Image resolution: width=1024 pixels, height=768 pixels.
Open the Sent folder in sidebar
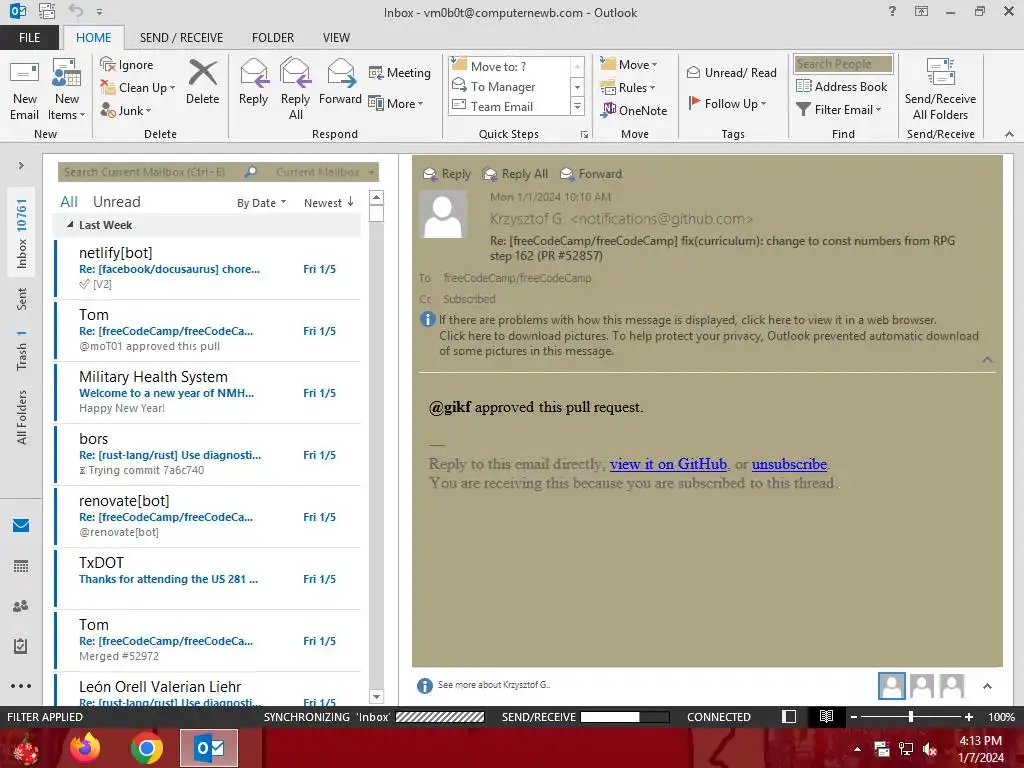point(22,298)
